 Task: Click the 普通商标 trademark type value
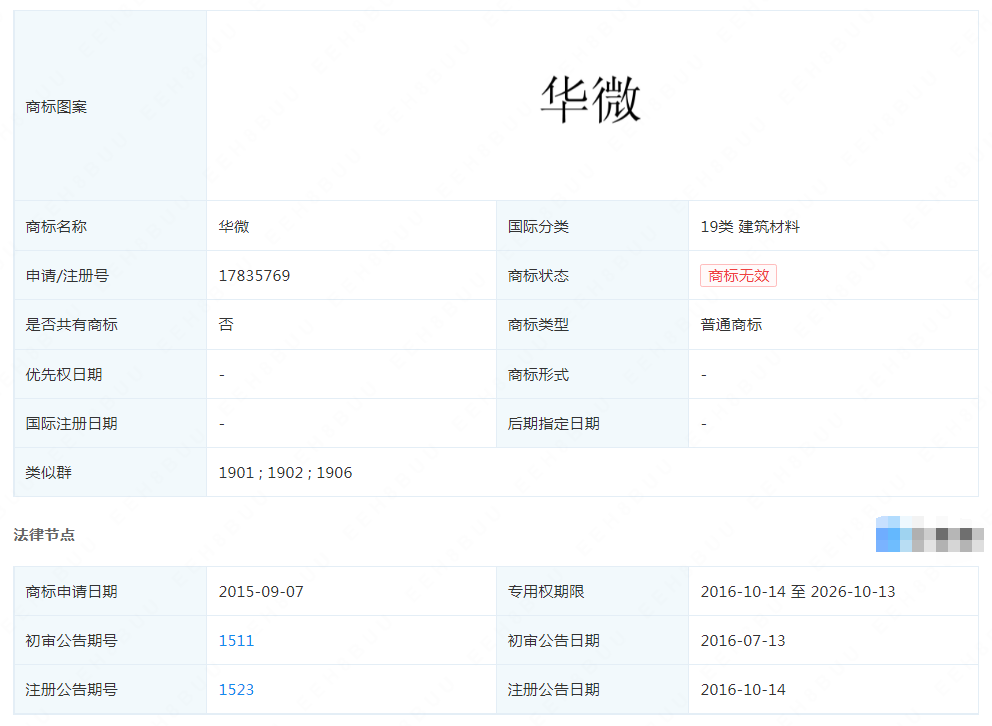pos(731,324)
